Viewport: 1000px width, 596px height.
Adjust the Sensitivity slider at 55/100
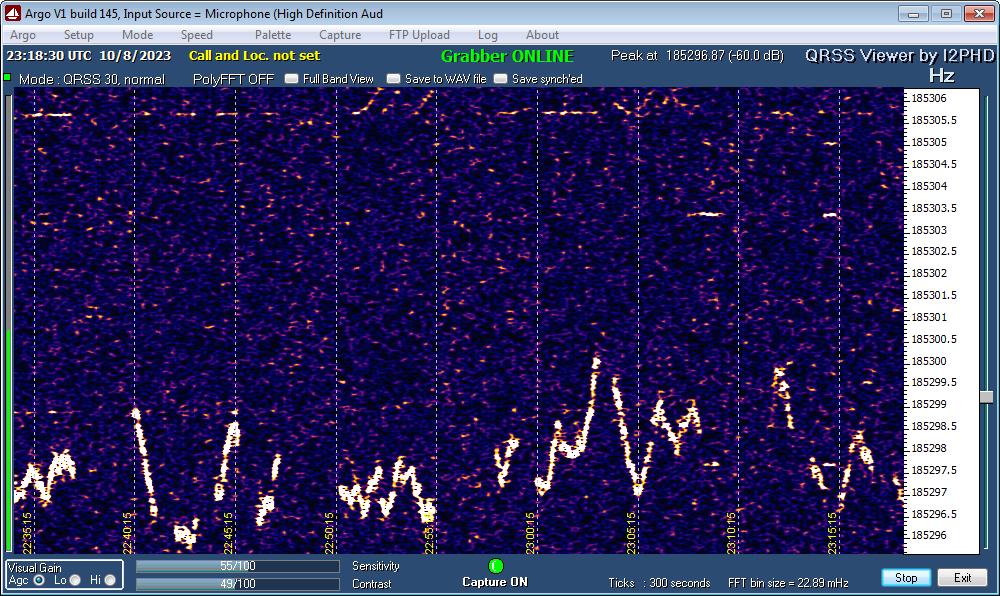click(237, 566)
